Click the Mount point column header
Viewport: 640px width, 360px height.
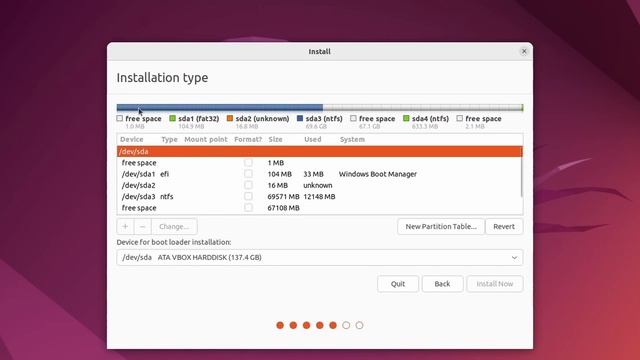click(x=206, y=140)
